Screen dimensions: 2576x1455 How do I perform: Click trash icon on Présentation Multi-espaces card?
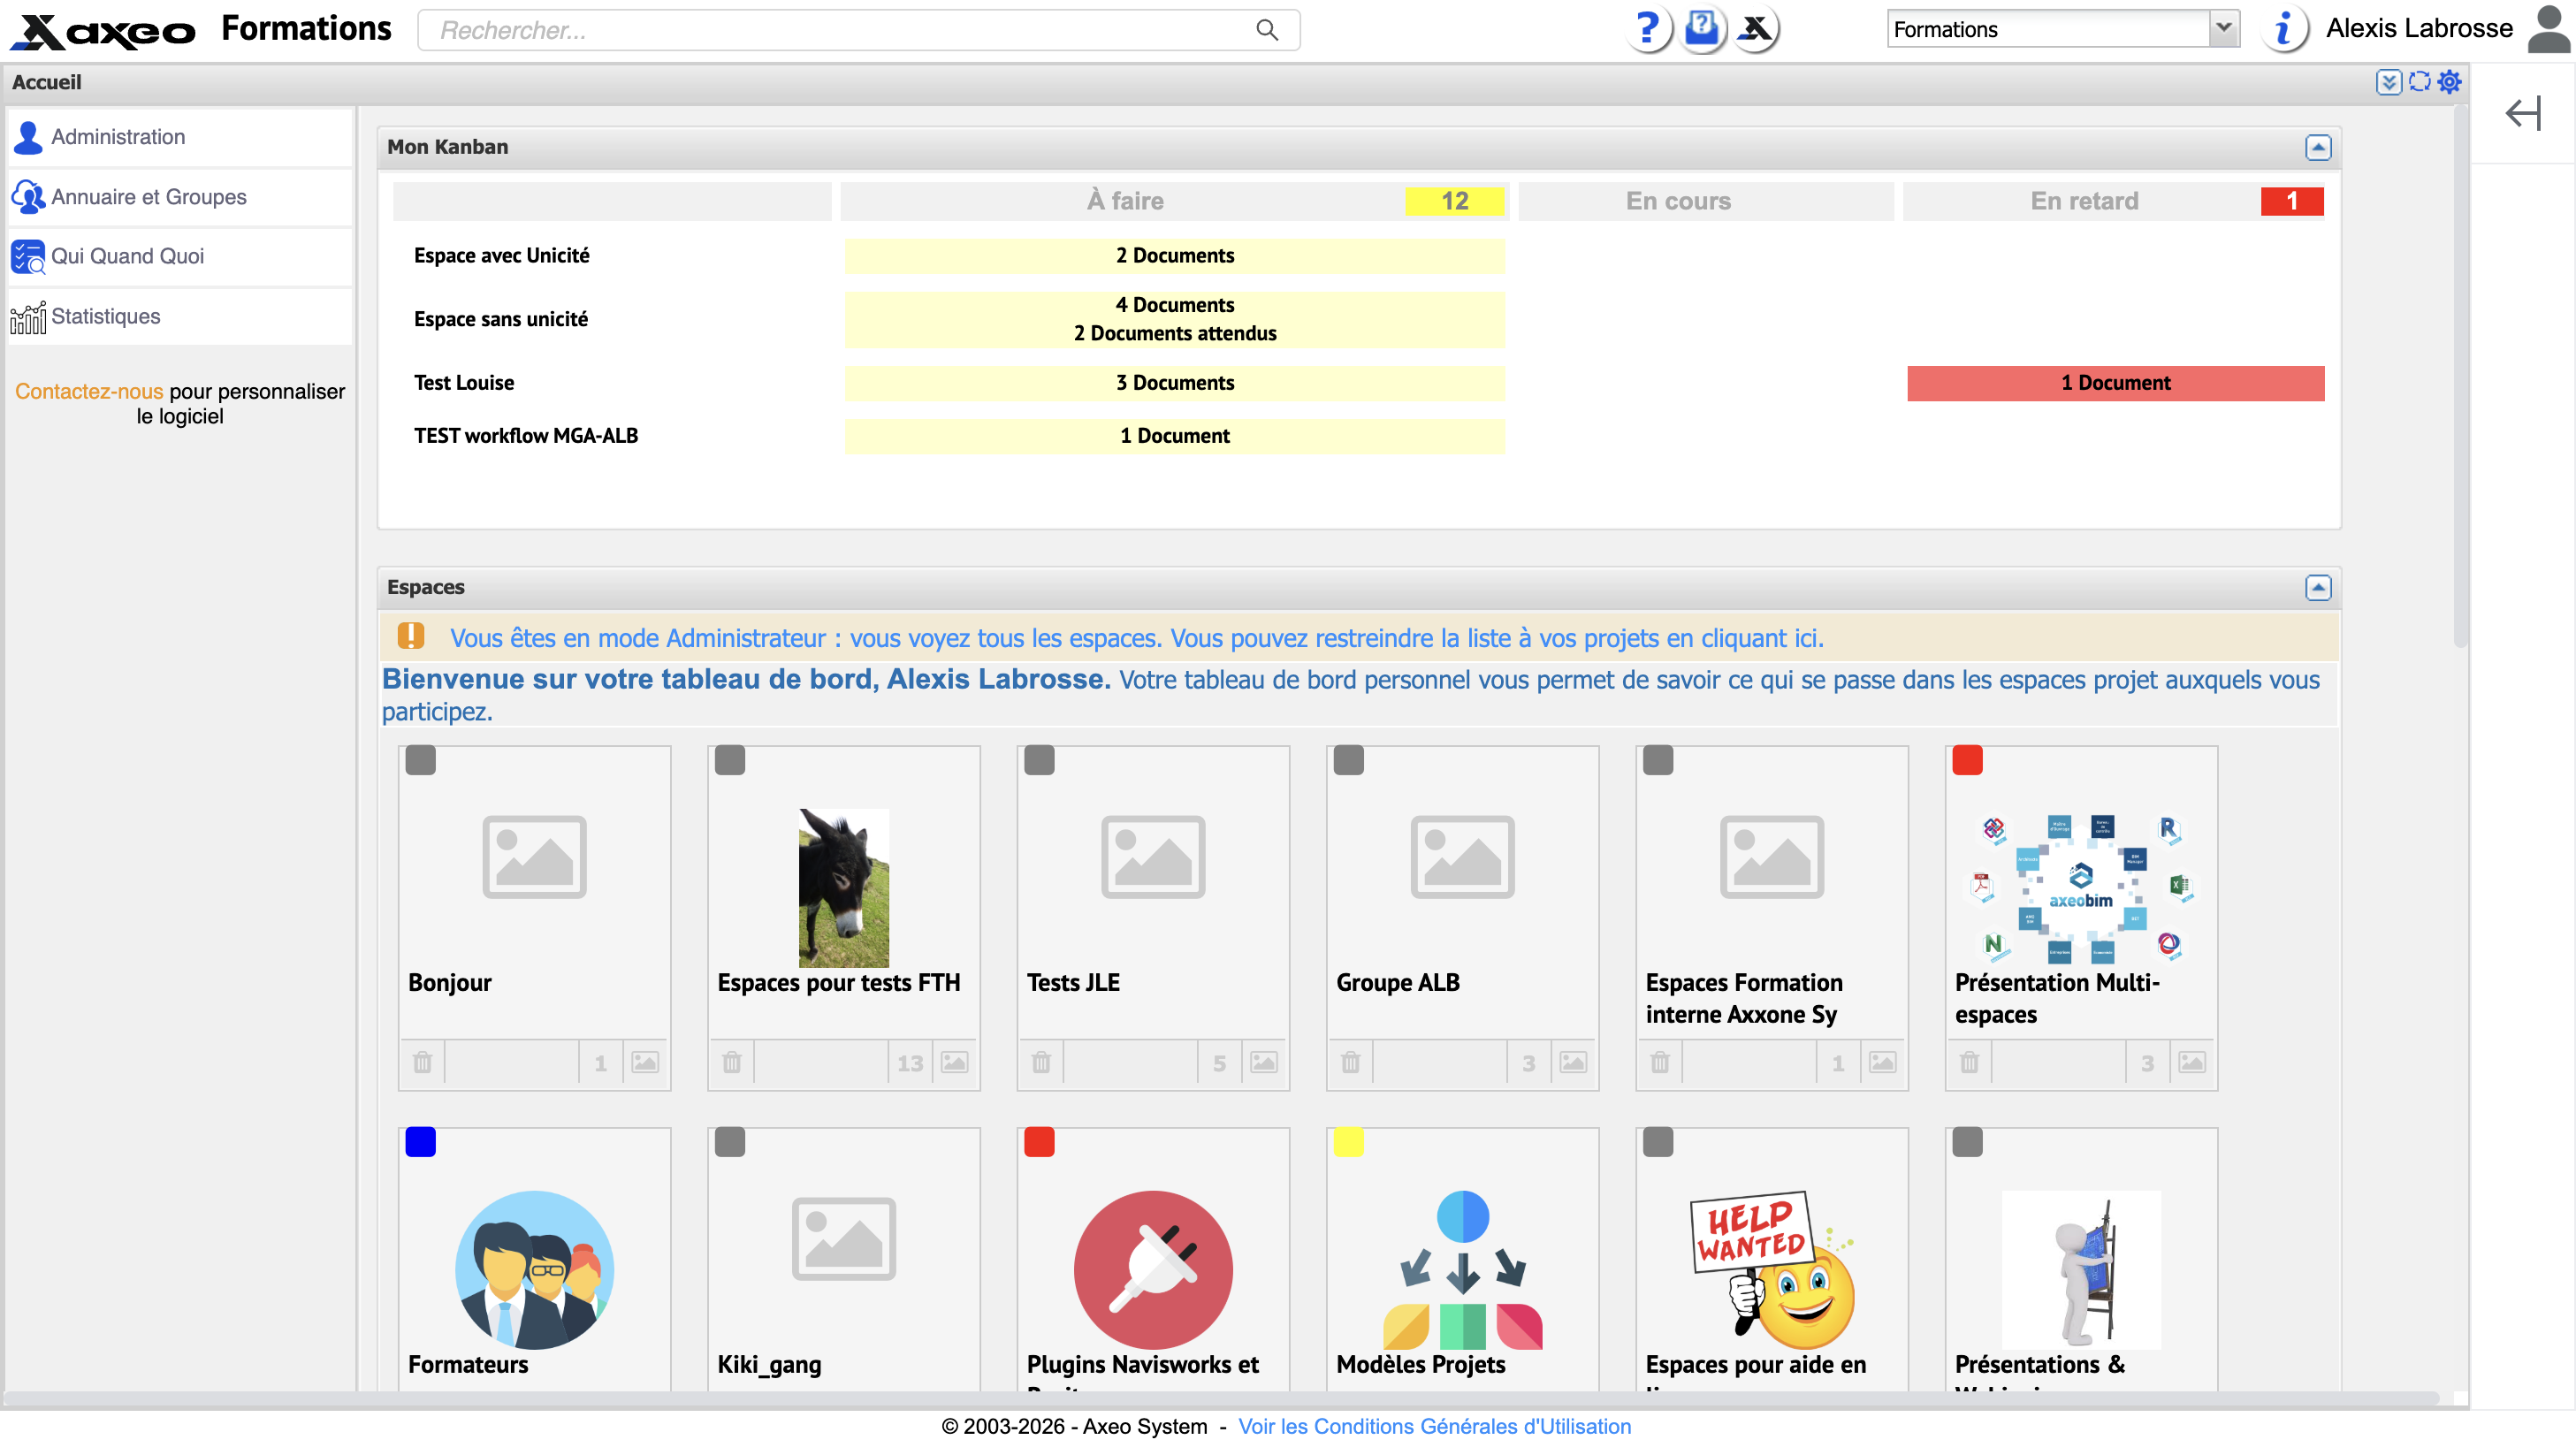1970,1062
